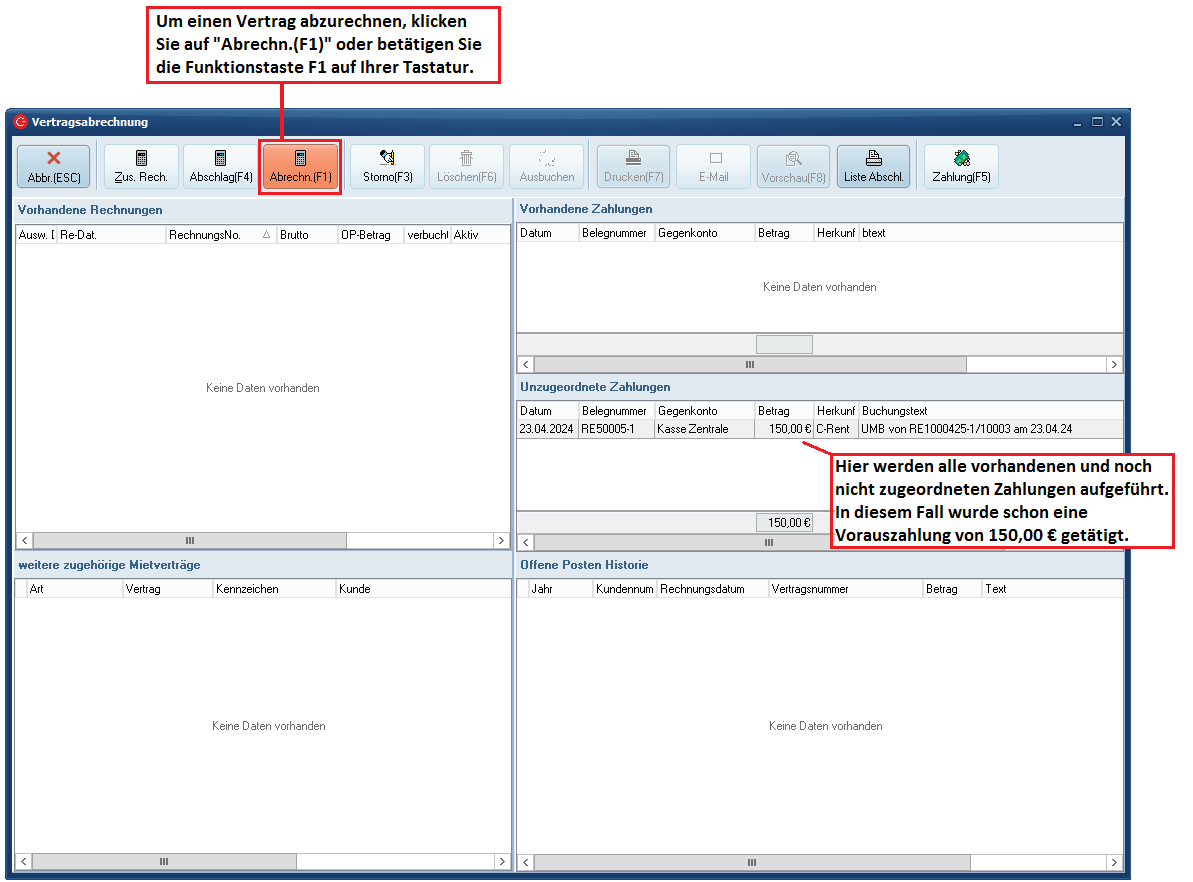Click the Re-Dat. column header
Viewport: 1193px width, 882px height.
[110, 235]
